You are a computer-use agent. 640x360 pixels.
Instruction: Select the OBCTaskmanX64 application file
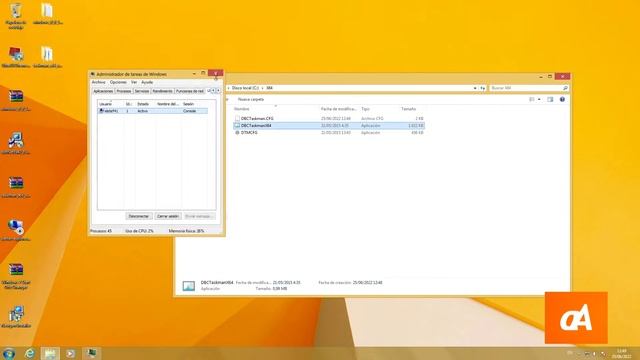click(329, 126)
